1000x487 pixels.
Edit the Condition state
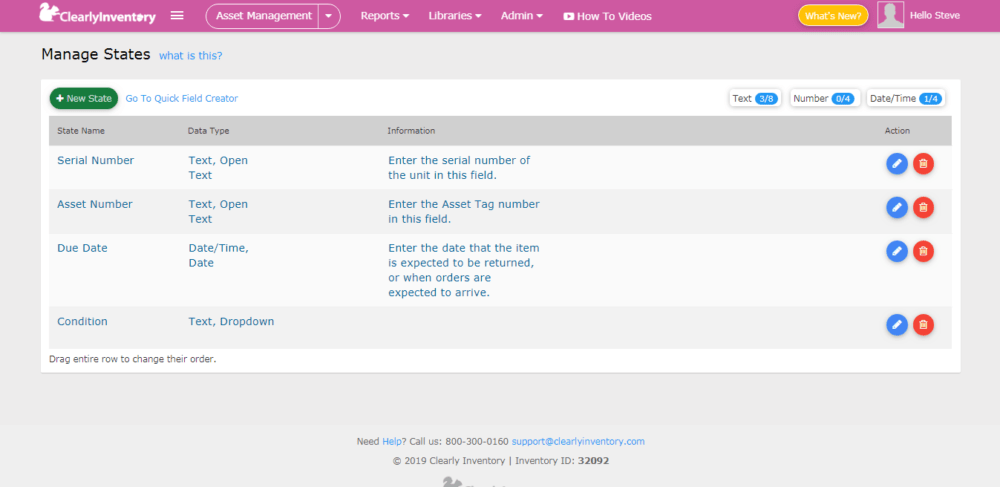(x=897, y=325)
